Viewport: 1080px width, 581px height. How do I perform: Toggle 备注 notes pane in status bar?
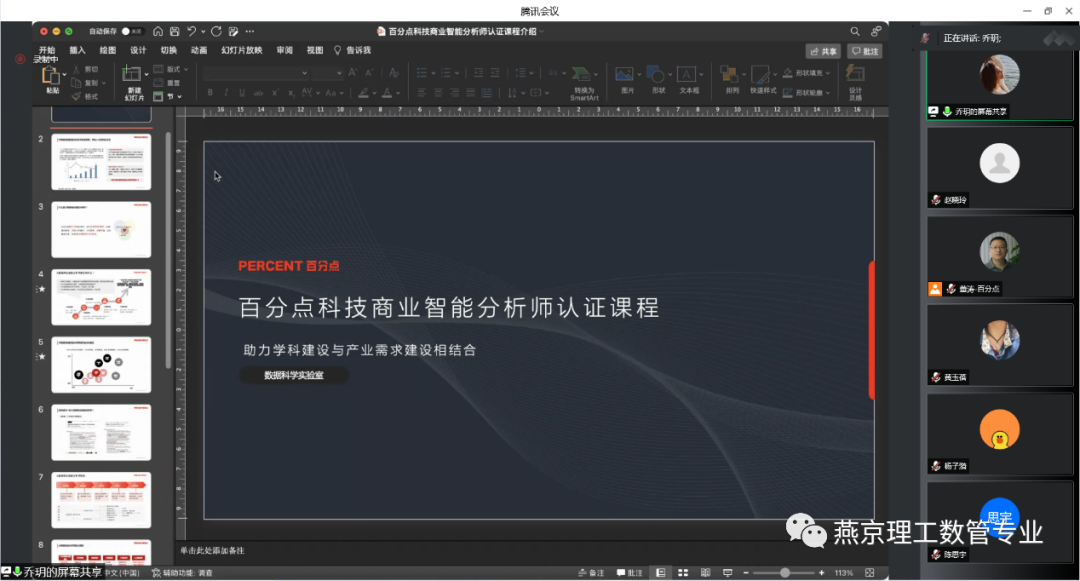(591, 573)
